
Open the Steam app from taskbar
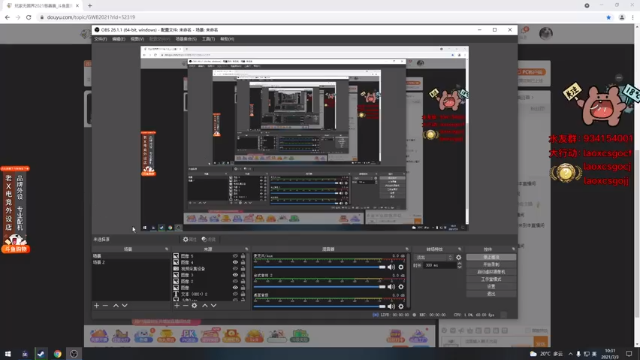[41, 354]
